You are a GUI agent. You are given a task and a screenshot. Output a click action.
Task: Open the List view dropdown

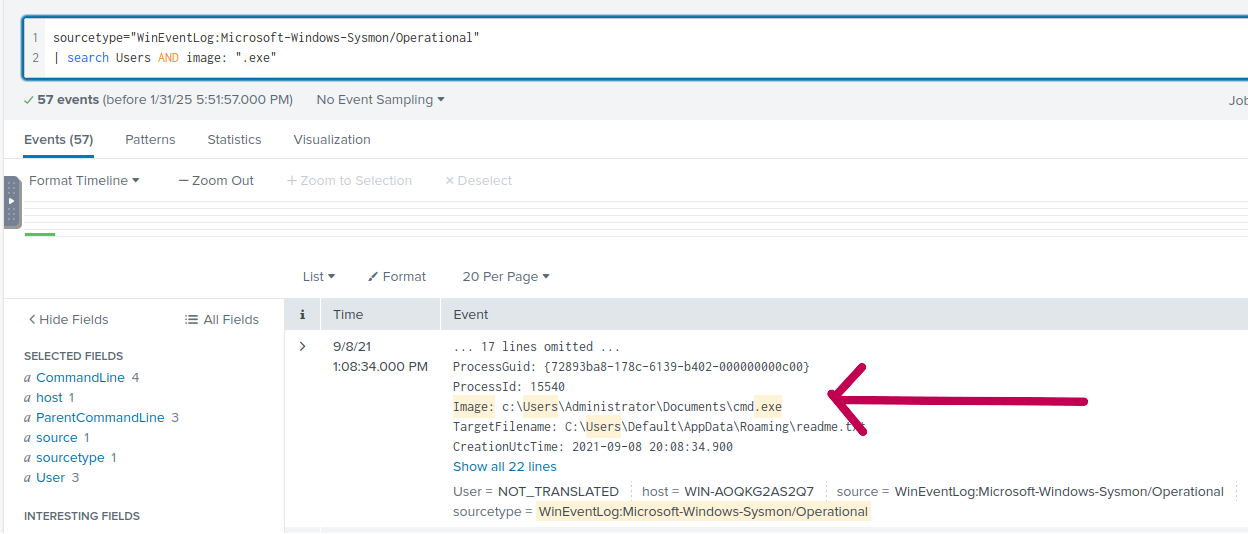(x=319, y=277)
